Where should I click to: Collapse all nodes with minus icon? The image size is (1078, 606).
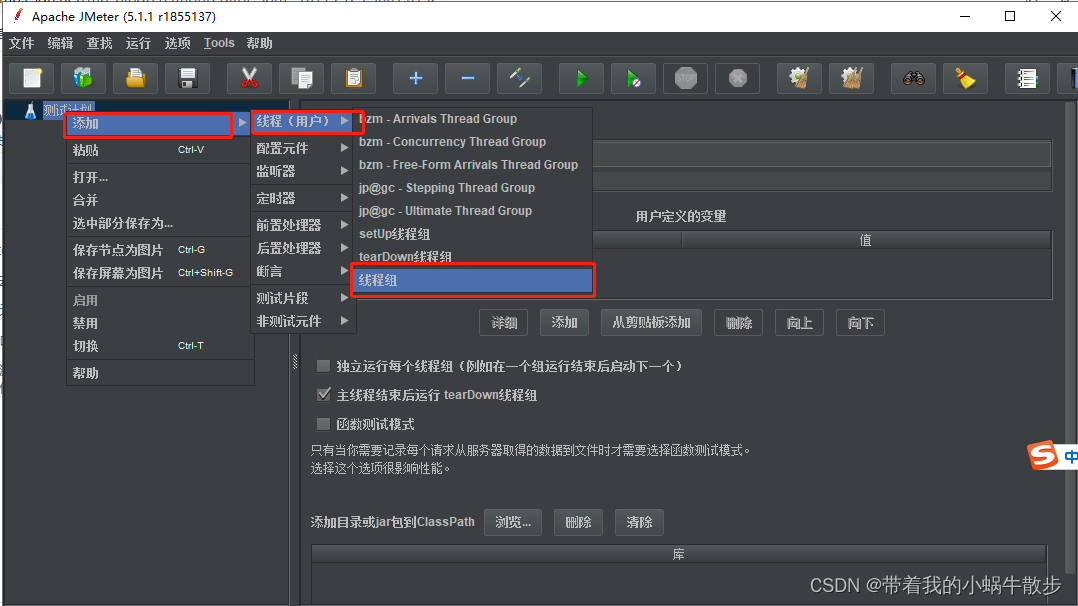pos(468,78)
